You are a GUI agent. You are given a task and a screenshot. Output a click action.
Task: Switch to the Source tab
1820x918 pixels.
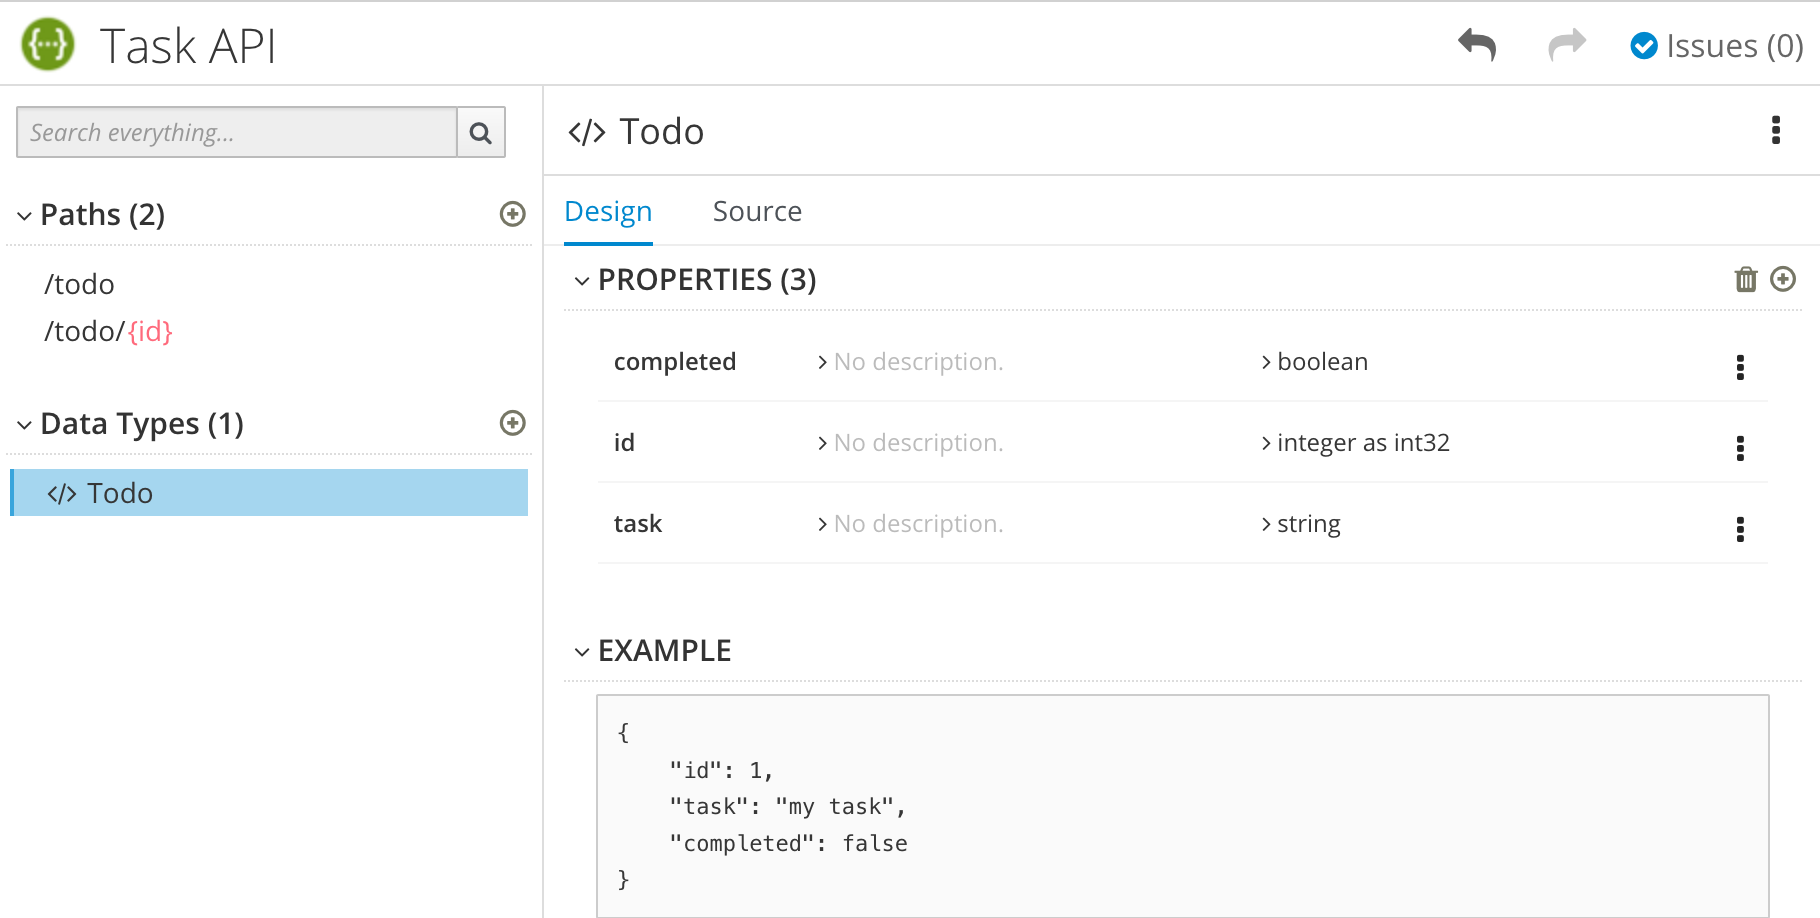[757, 211]
